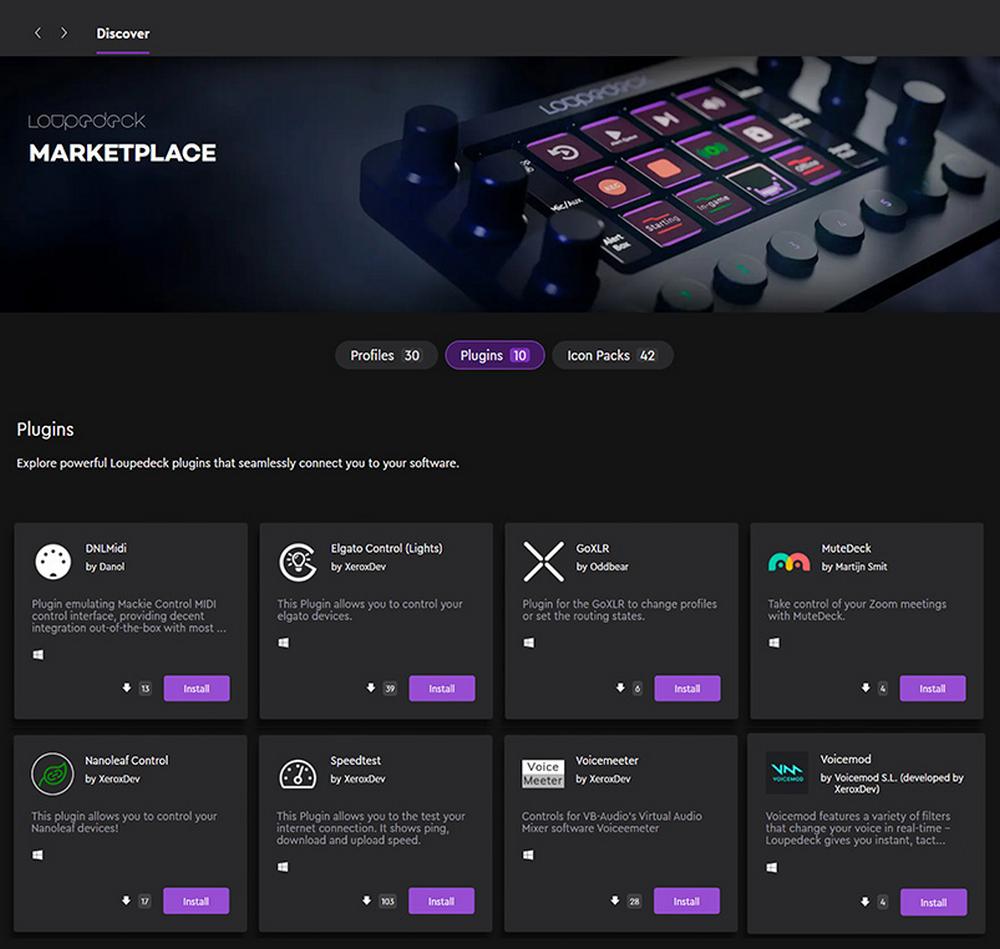Go forward with the right arrow
Screen dimensions: 1000x949
pyautogui.click(x=64, y=33)
